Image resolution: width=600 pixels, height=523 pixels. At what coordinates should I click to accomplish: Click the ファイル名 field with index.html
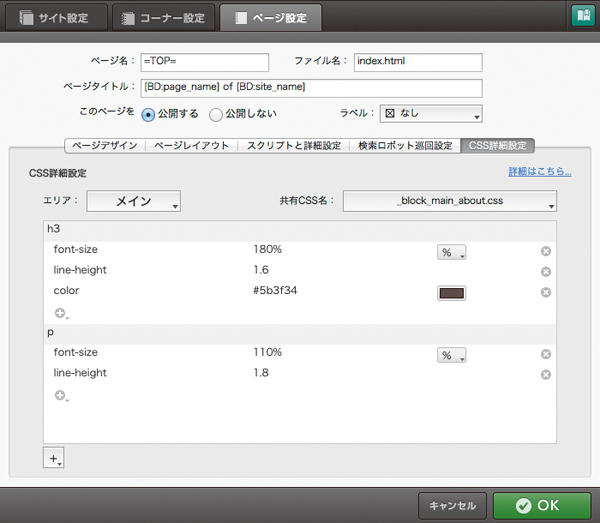[x=418, y=62]
